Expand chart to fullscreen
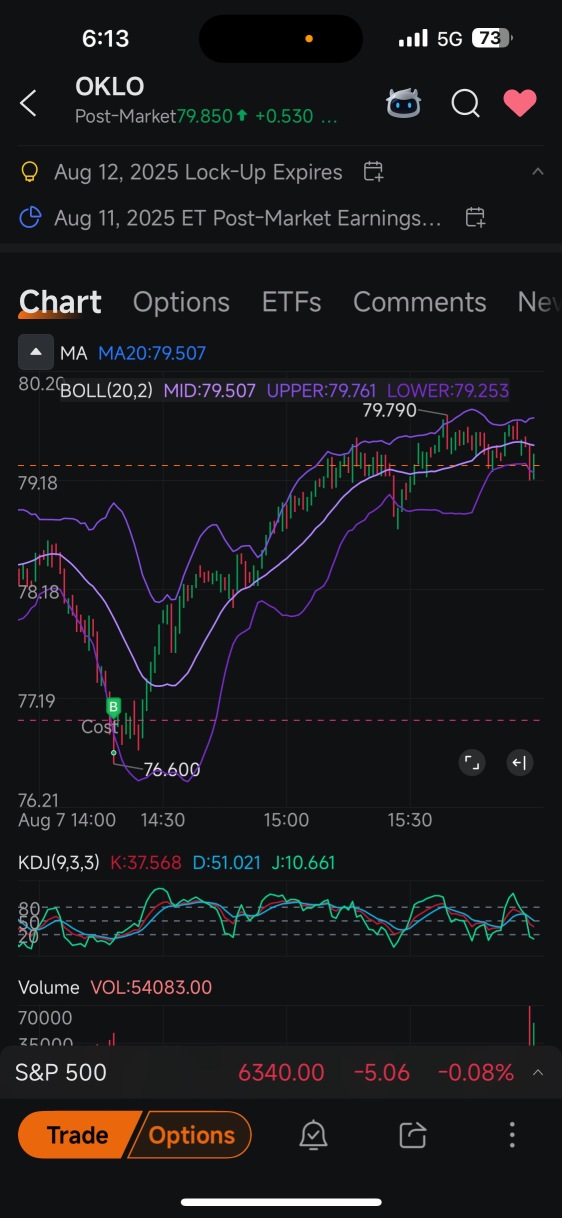The height and width of the screenshot is (1218, 562). [x=472, y=763]
